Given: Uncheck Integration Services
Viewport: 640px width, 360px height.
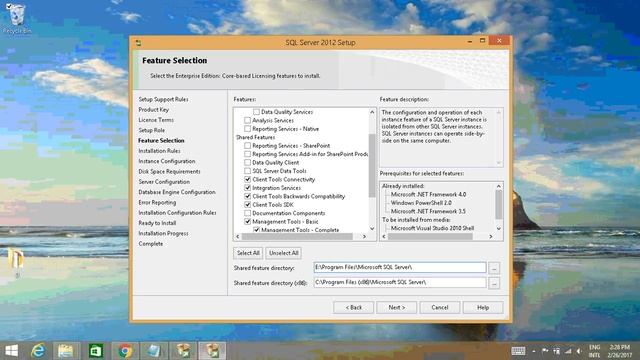Looking at the screenshot, I should [x=247, y=188].
